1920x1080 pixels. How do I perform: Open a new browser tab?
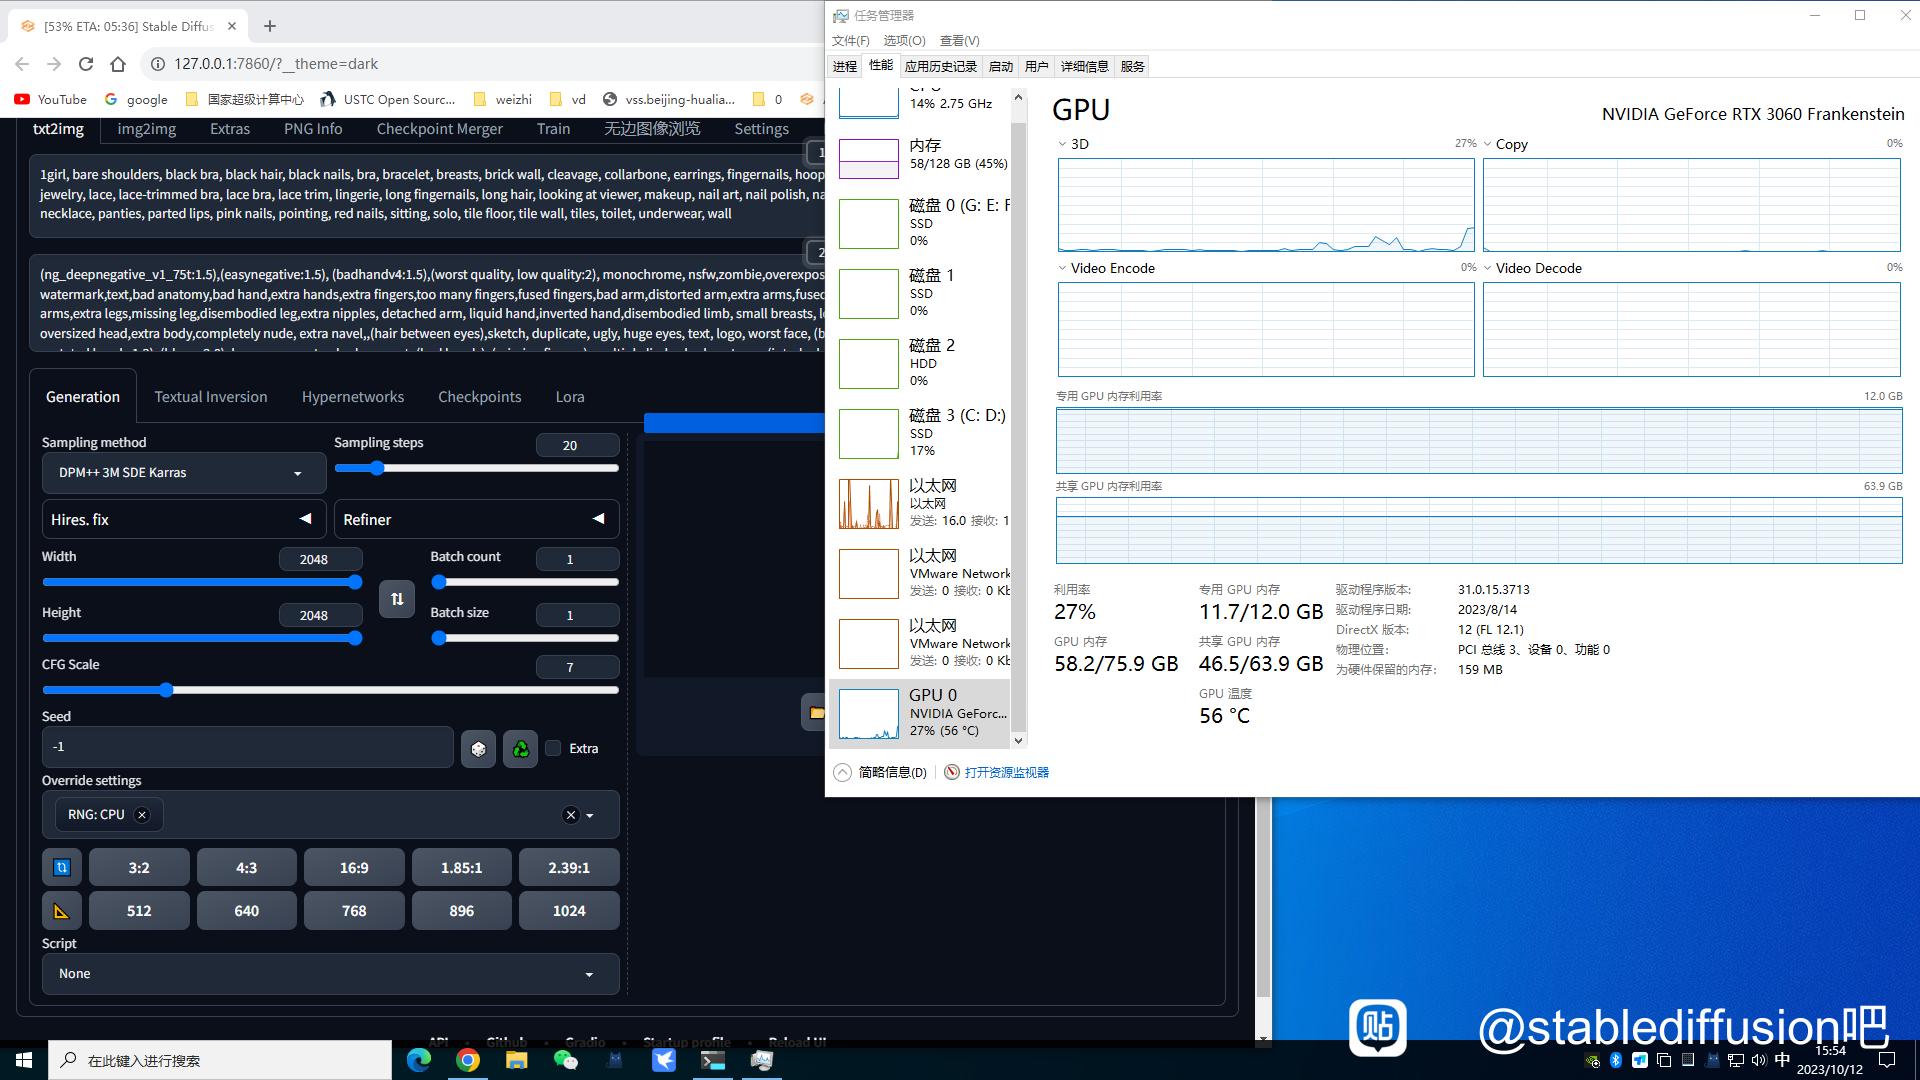270,26
